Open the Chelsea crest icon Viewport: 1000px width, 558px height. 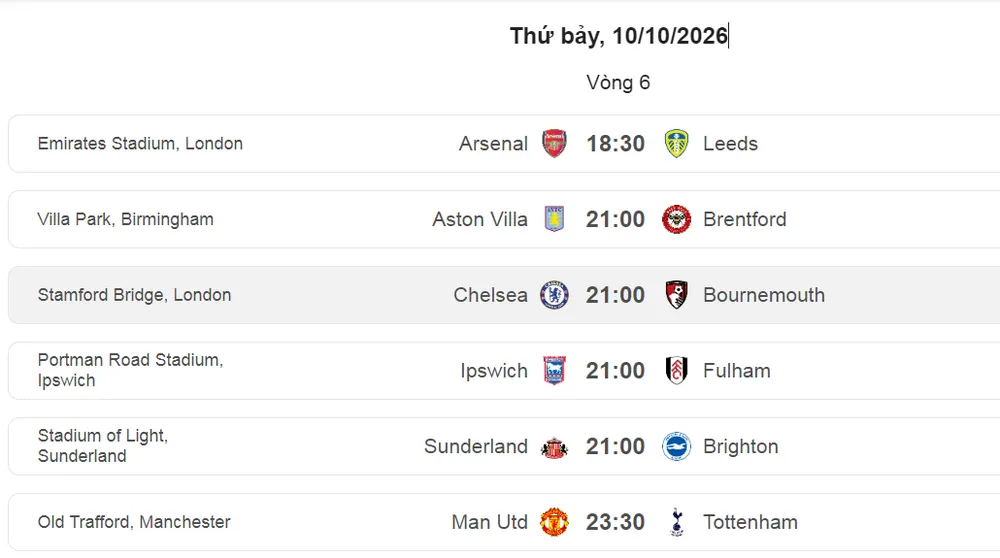click(554, 295)
